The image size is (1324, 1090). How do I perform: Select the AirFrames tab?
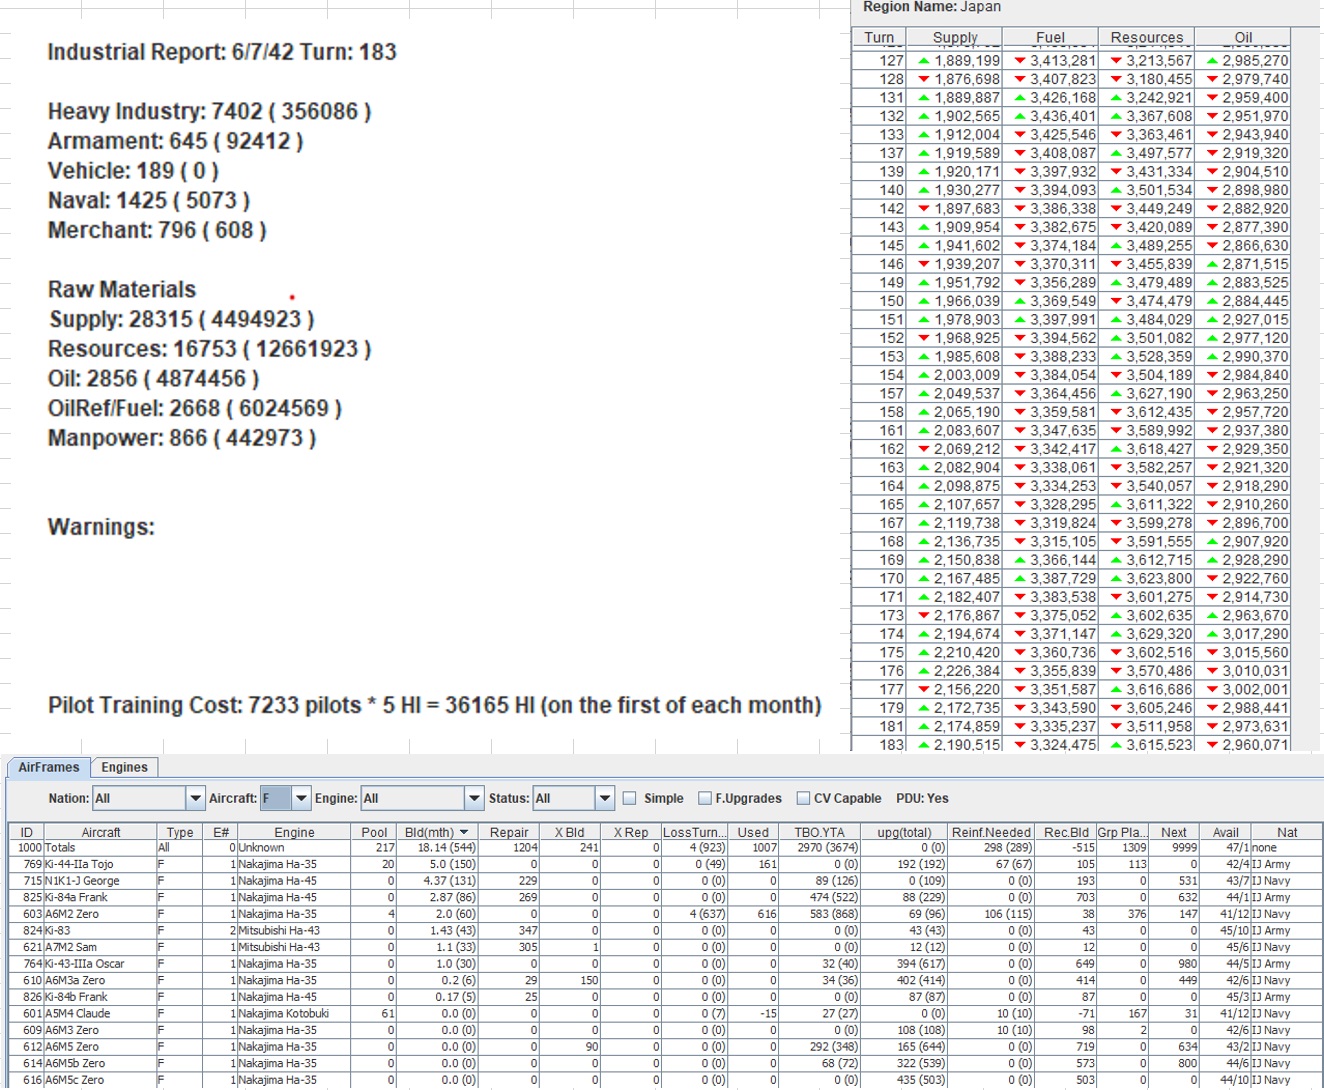coord(48,767)
